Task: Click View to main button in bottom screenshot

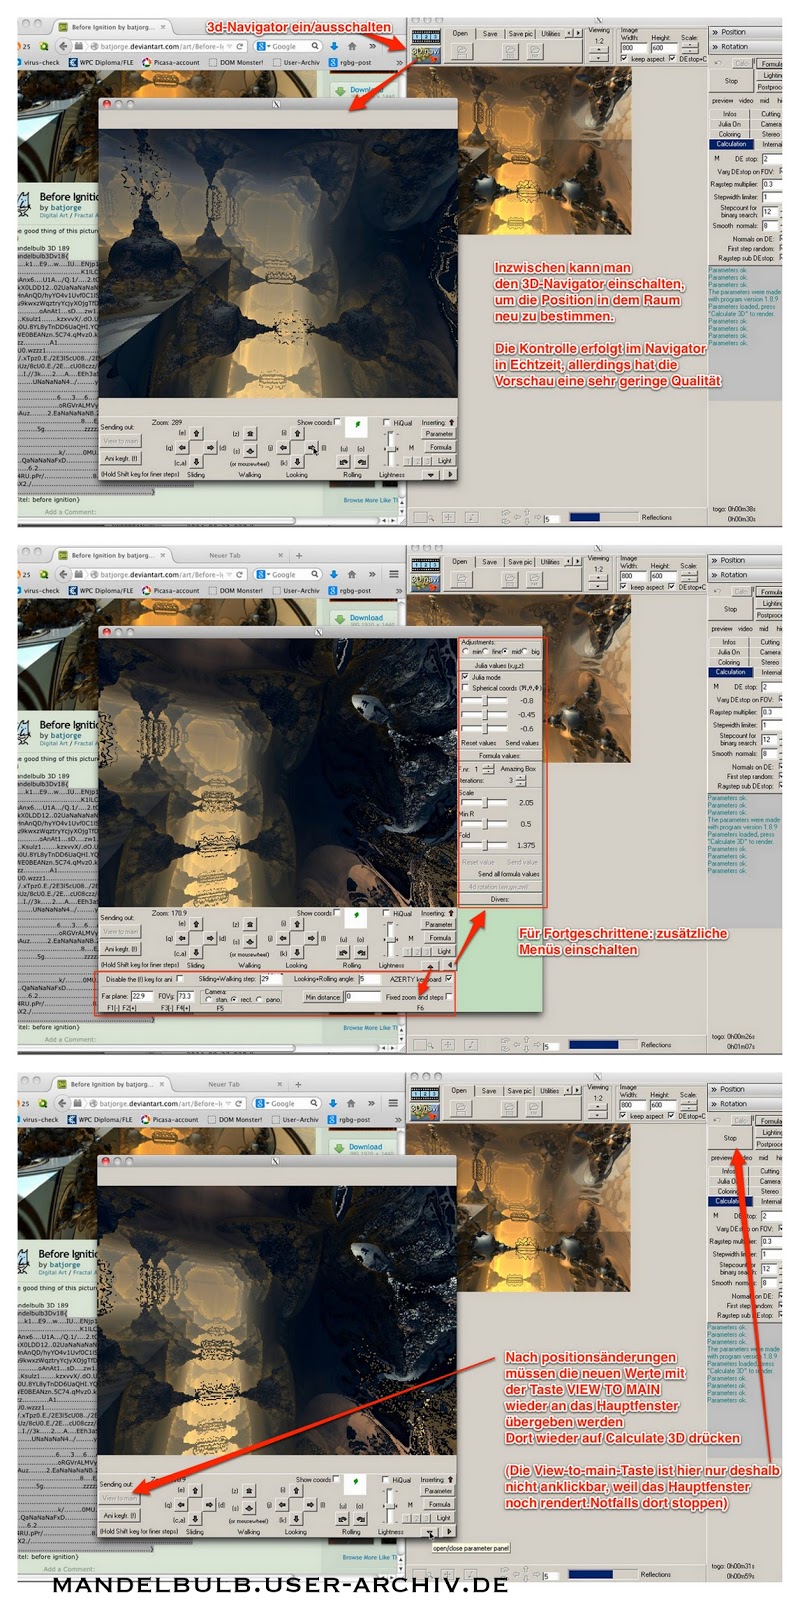Action: point(120,1498)
